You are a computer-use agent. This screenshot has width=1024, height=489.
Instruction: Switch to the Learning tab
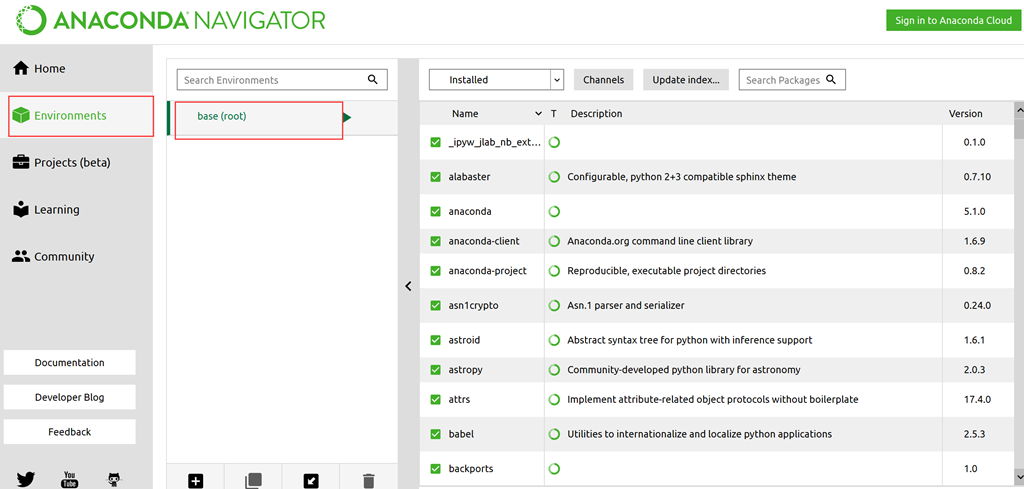pyautogui.click(x=56, y=210)
